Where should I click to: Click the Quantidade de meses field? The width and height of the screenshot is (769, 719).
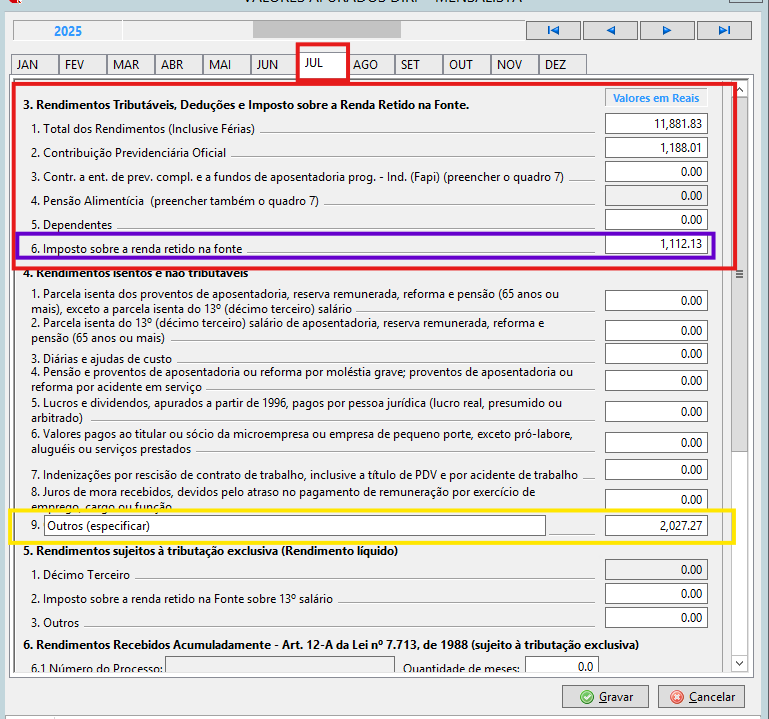click(562, 665)
